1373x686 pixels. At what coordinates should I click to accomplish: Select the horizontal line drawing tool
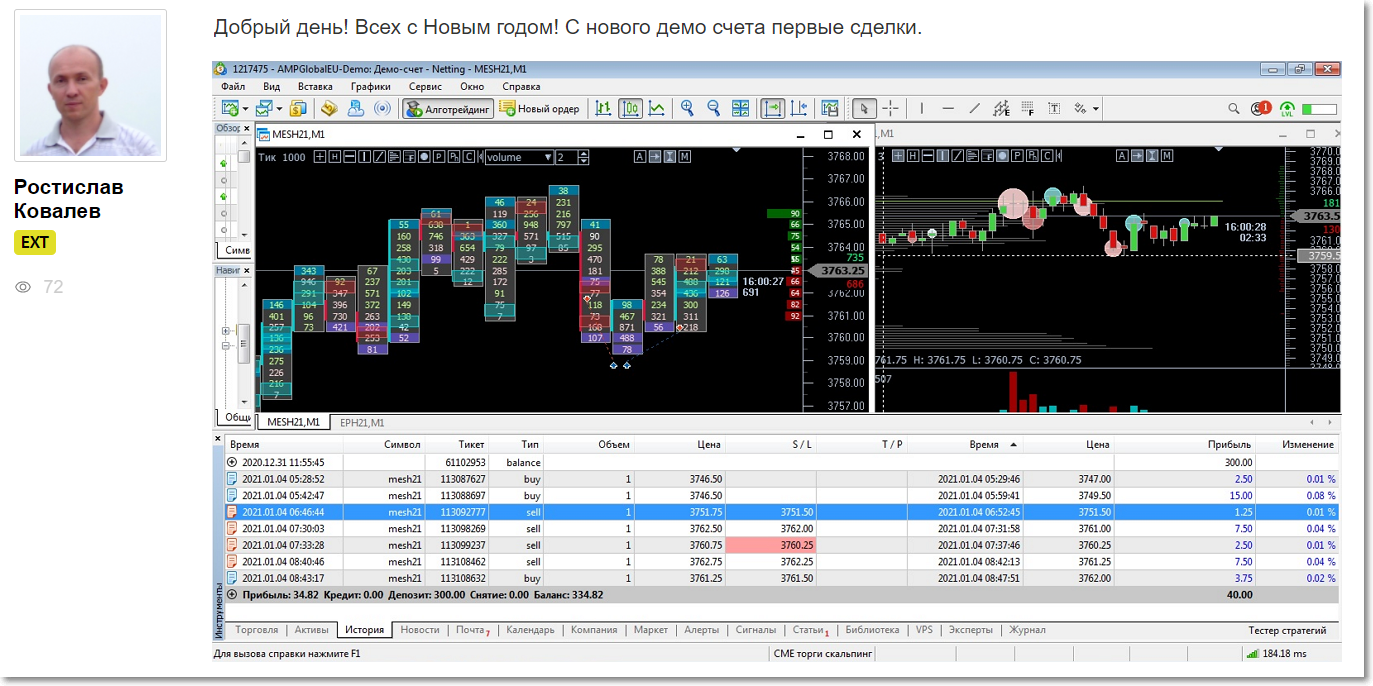[948, 108]
